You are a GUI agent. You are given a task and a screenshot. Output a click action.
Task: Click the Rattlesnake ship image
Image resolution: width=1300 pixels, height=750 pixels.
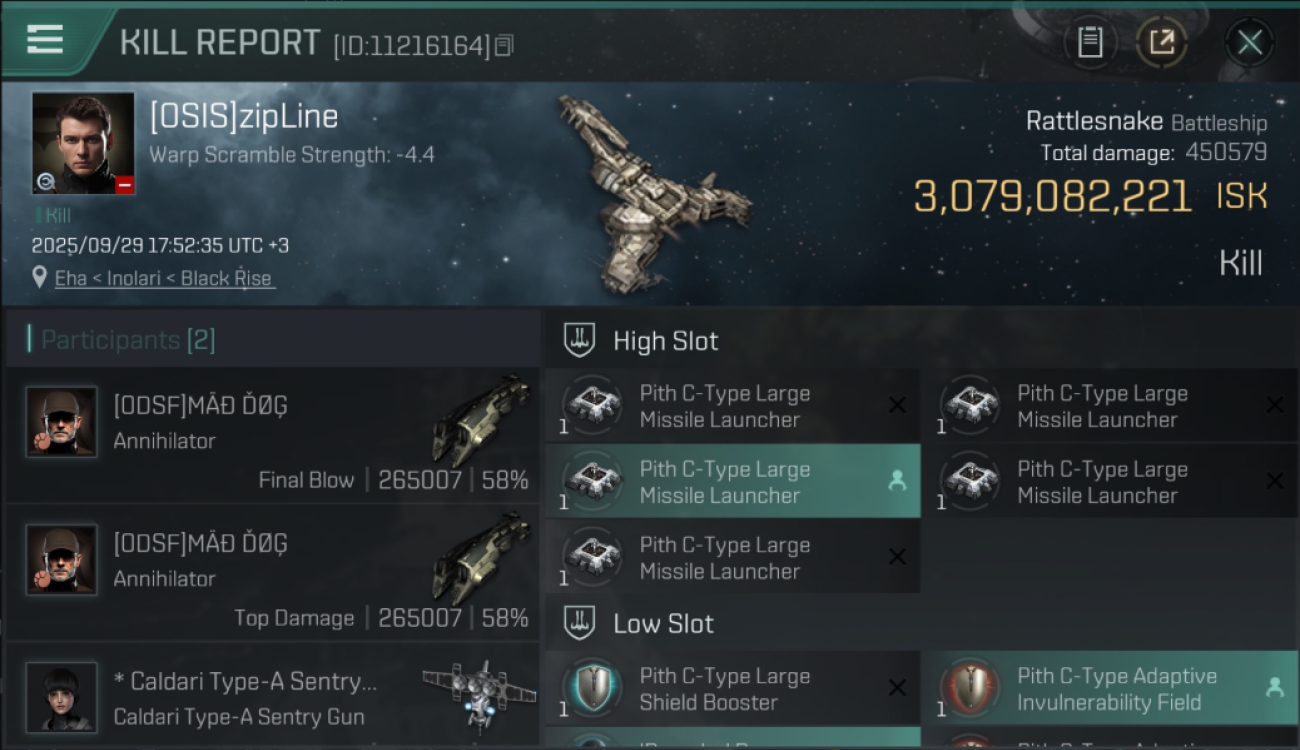click(650, 195)
